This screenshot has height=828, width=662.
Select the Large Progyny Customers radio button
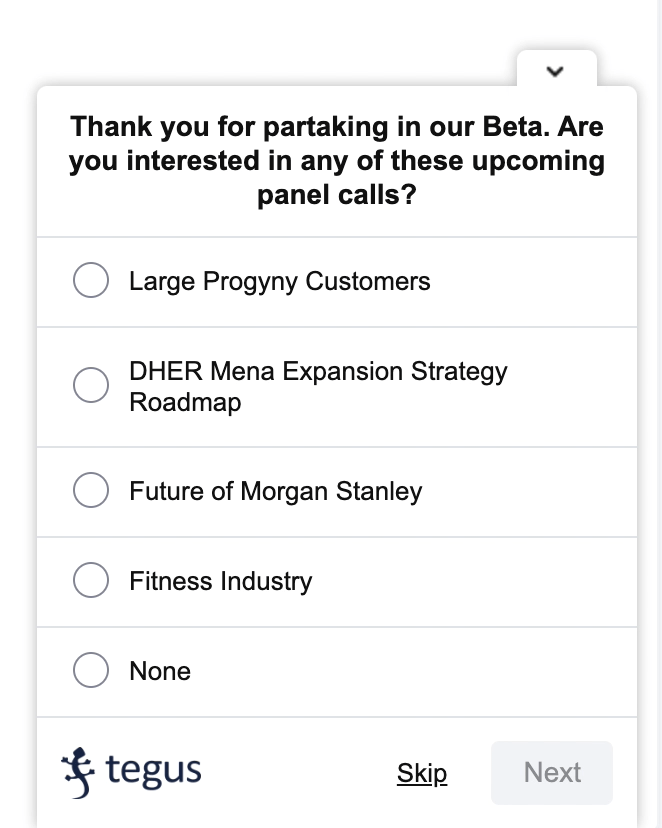tap(91, 280)
